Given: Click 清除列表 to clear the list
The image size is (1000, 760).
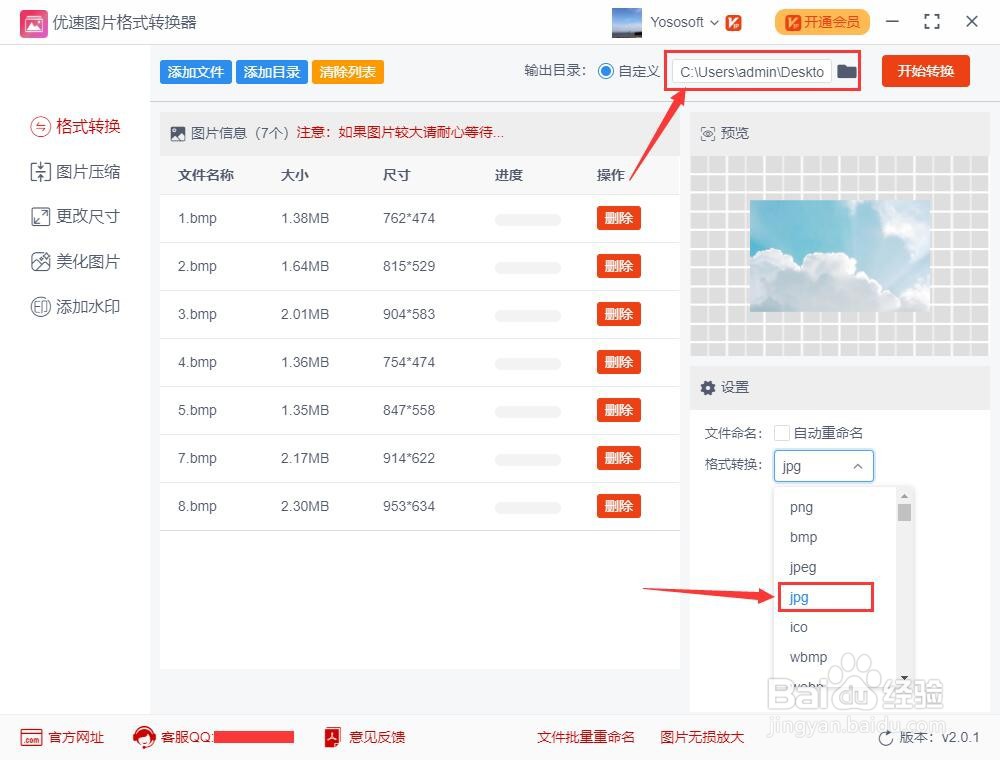Looking at the screenshot, I should tap(348, 72).
